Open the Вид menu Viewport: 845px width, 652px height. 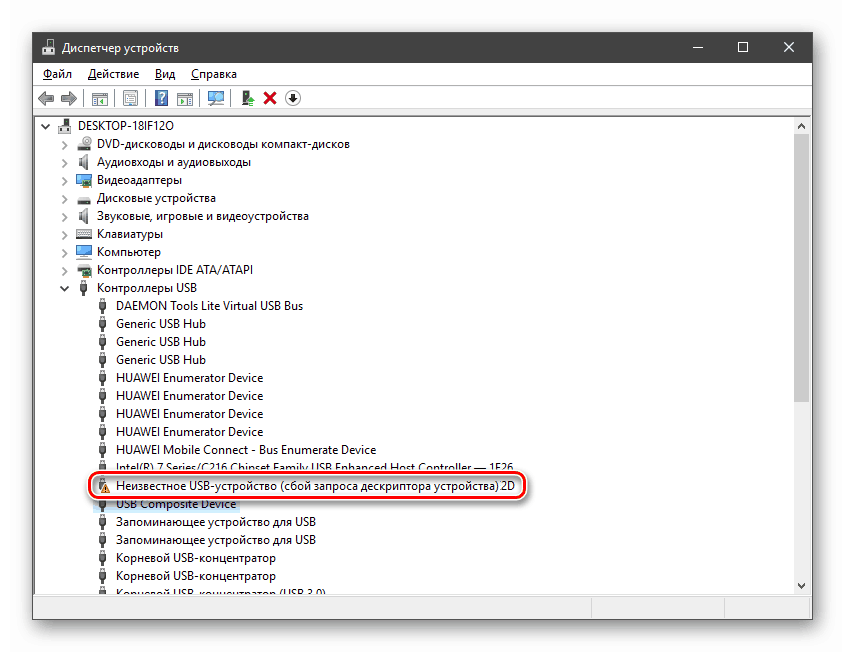point(164,74)
